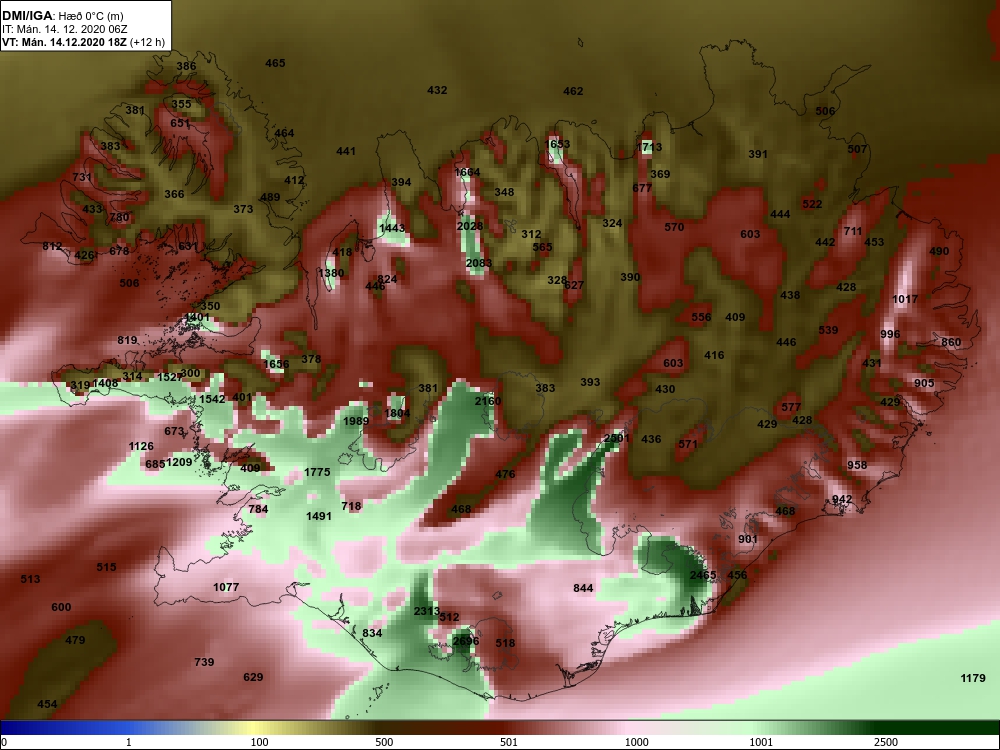
Task: Select the value 479 on the map
Action: click(75, 640)
